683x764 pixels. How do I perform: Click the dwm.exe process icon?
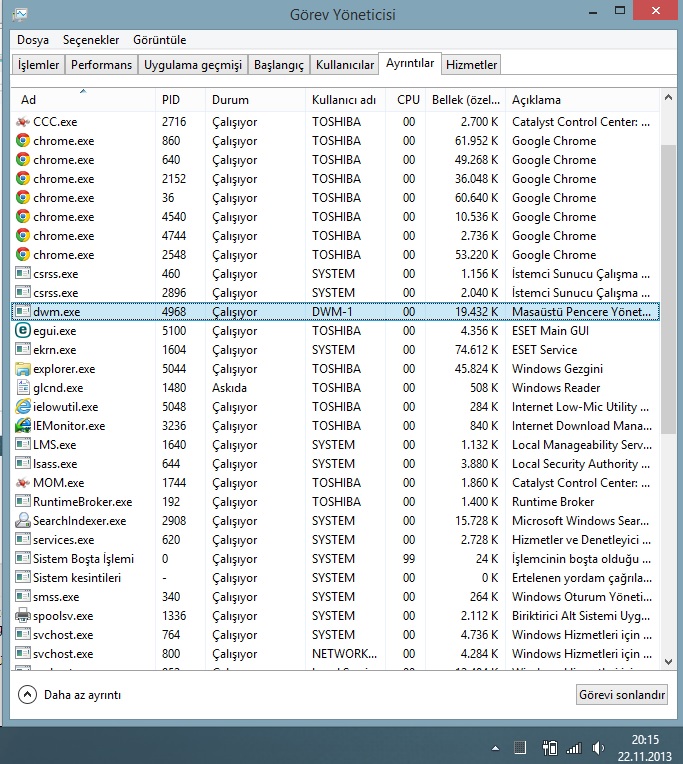click(23, 312)
